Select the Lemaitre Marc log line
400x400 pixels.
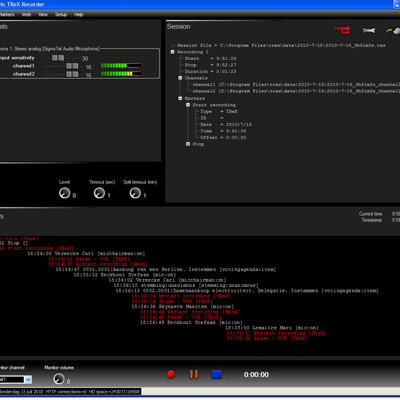tap(272, 328)
